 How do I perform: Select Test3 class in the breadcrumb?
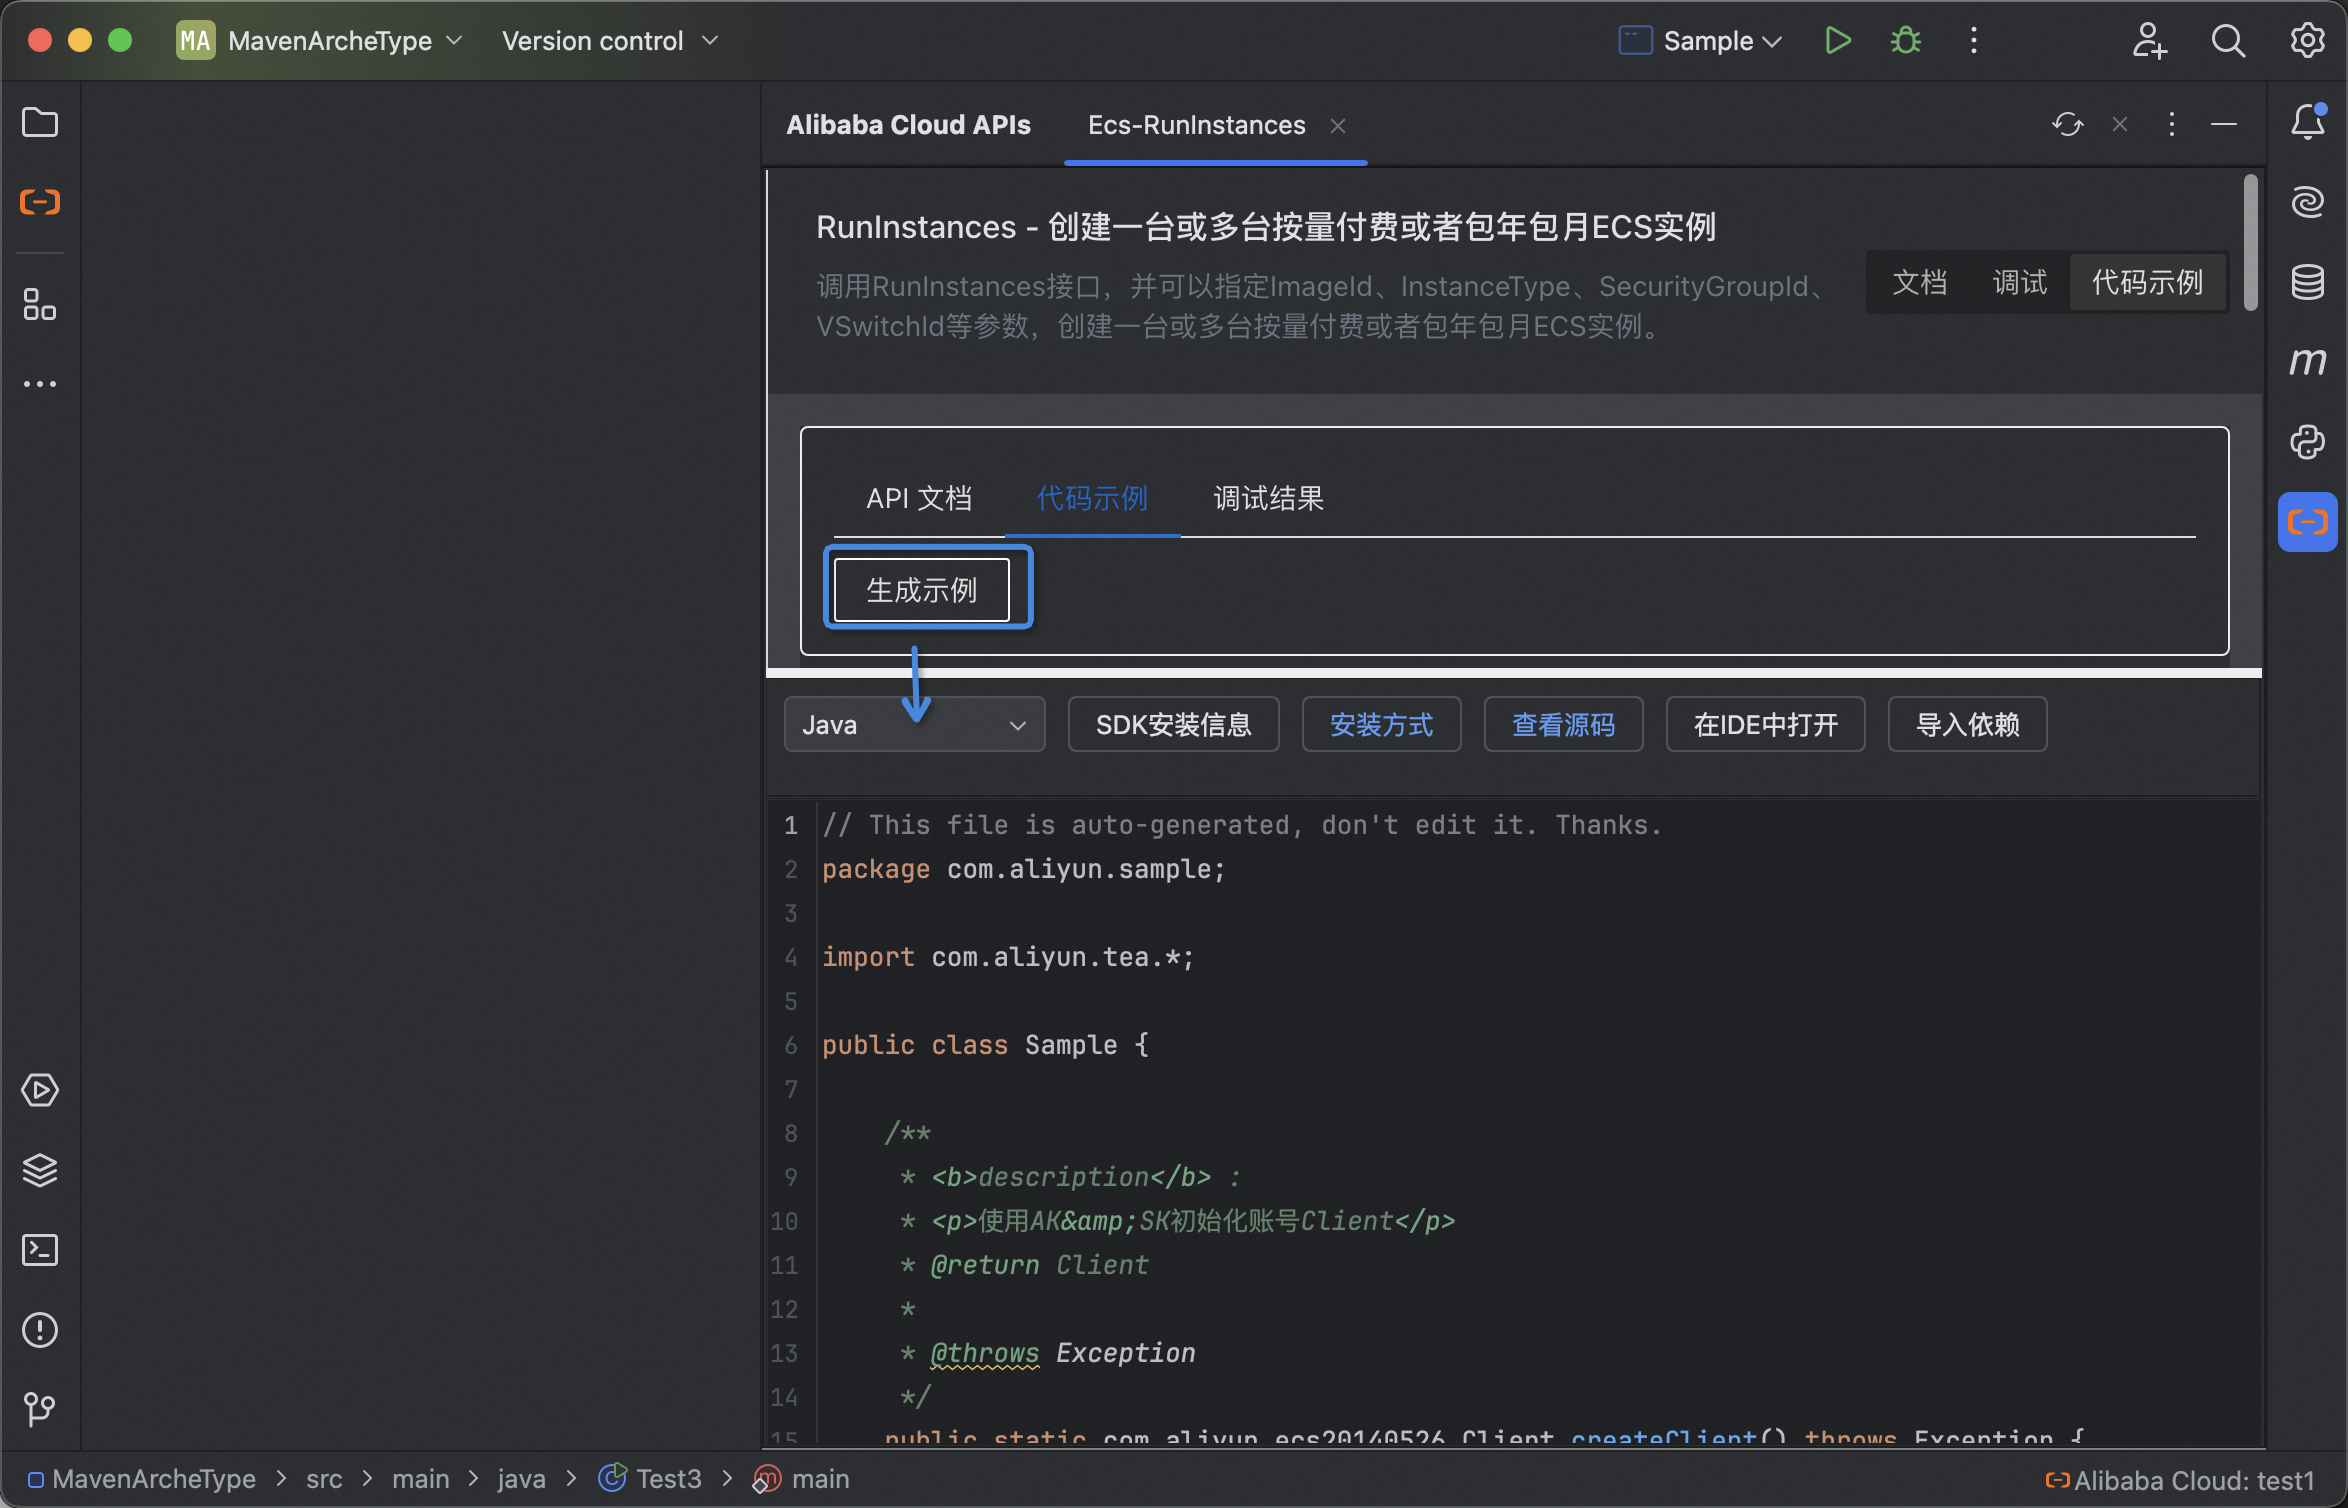click(x=650, y=1480)
